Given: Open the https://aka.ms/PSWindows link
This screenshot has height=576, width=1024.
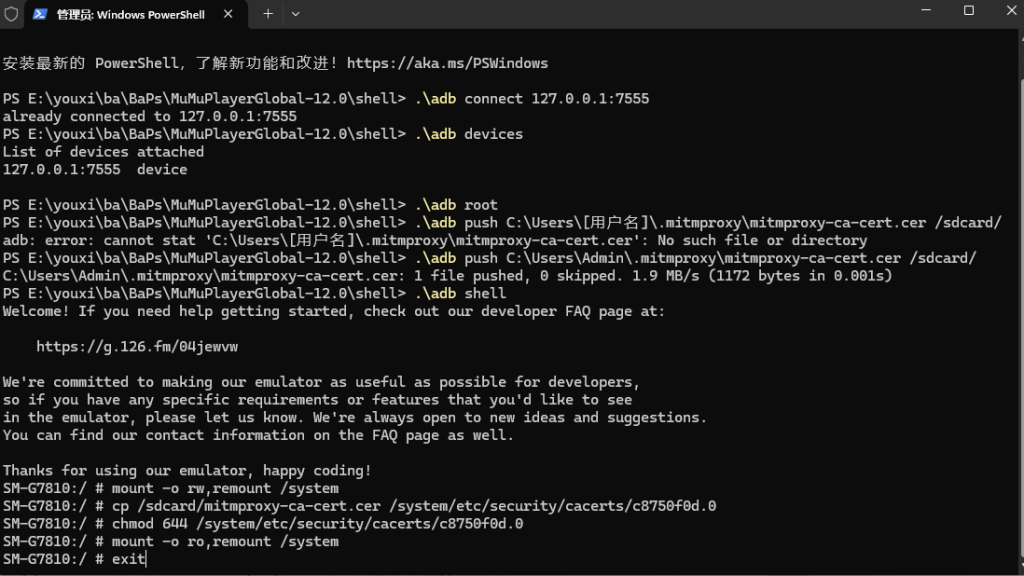Looking at the screenshot, I should click(447, 63).
